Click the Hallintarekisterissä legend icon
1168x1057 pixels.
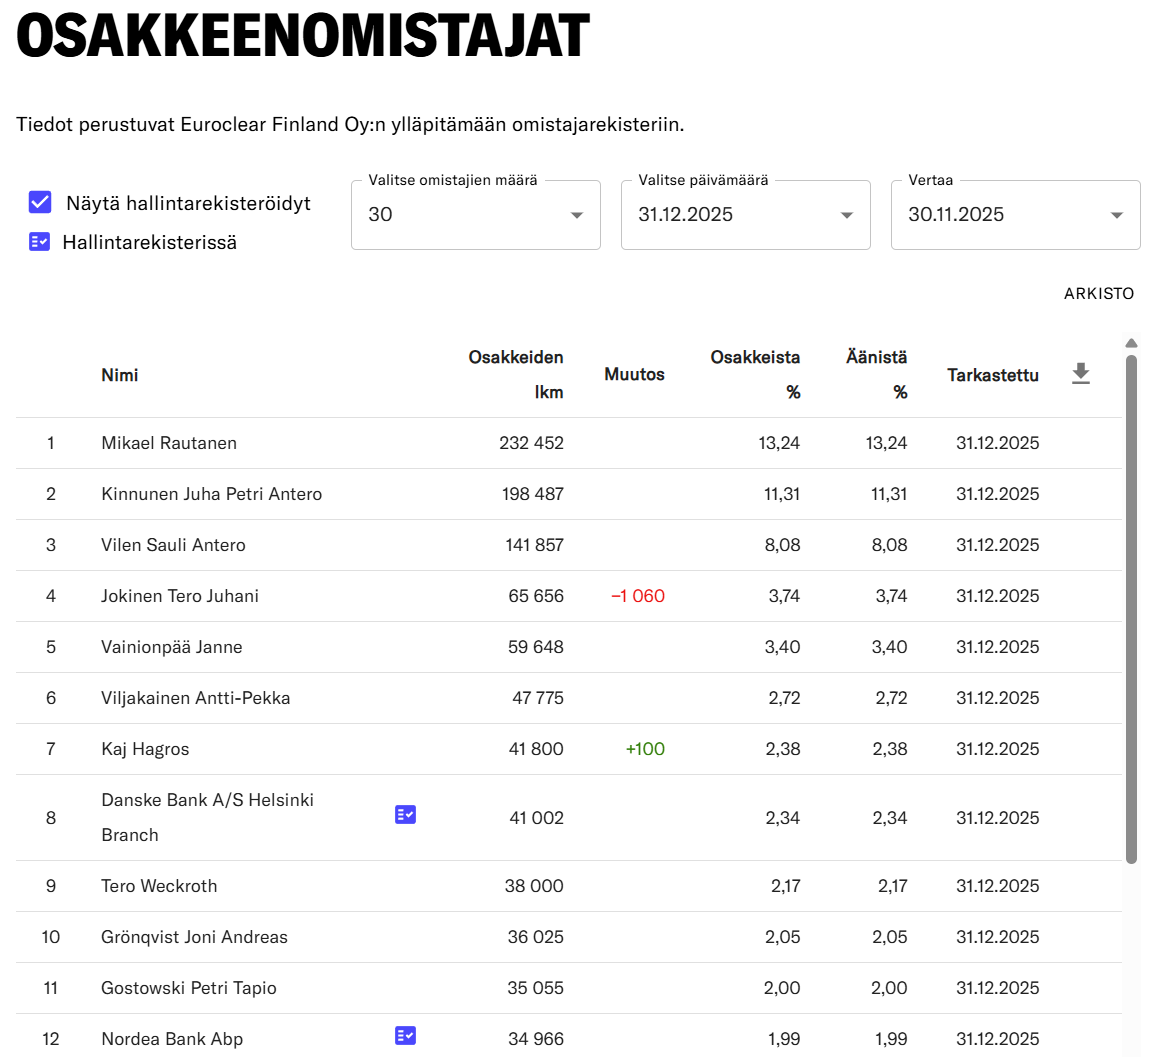[40, 242]
